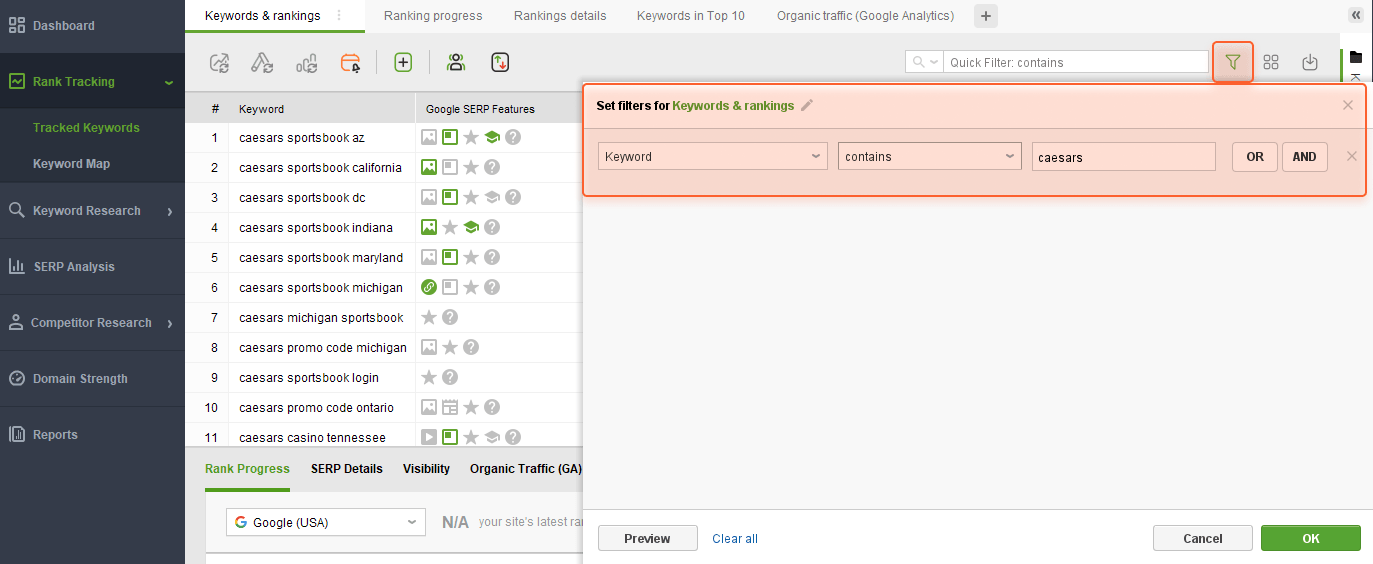Open the workspace grid layout icon
Image resolution: width=1373 pixels, height=564 pixels.
(x=1271, y=62)
